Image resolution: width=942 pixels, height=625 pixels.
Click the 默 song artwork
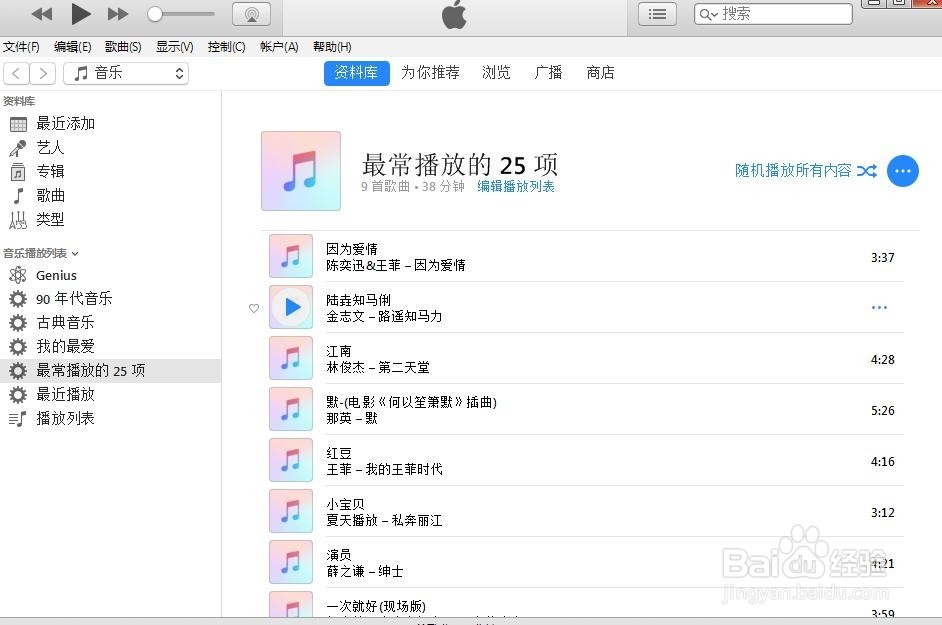coord(291,409)
